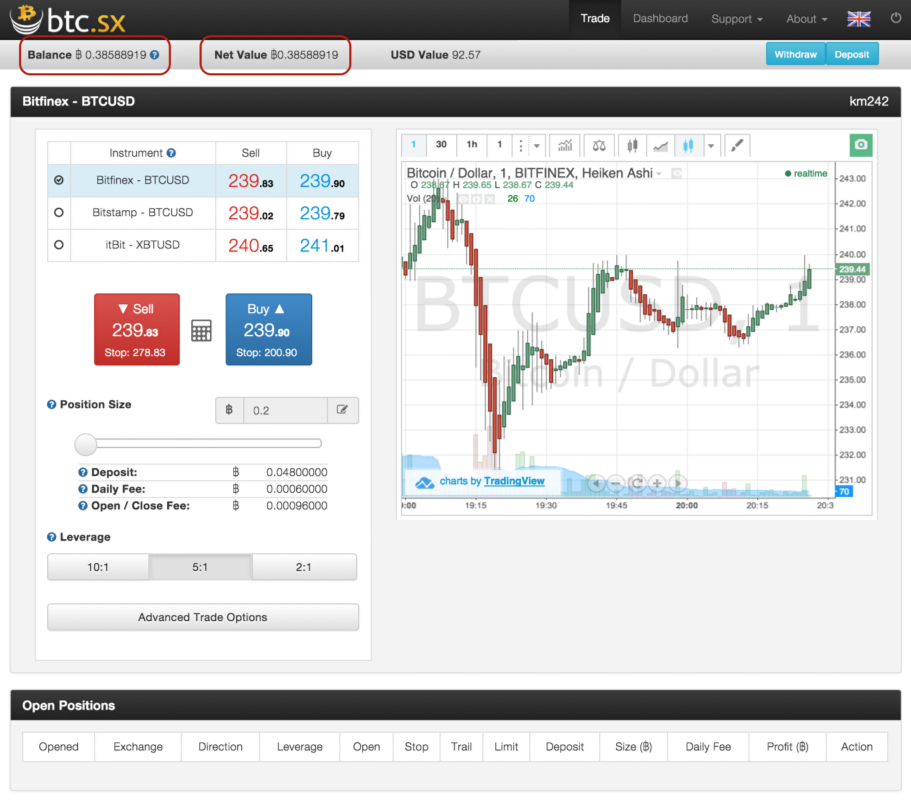Open chart indicators icon

pos(565,145)
